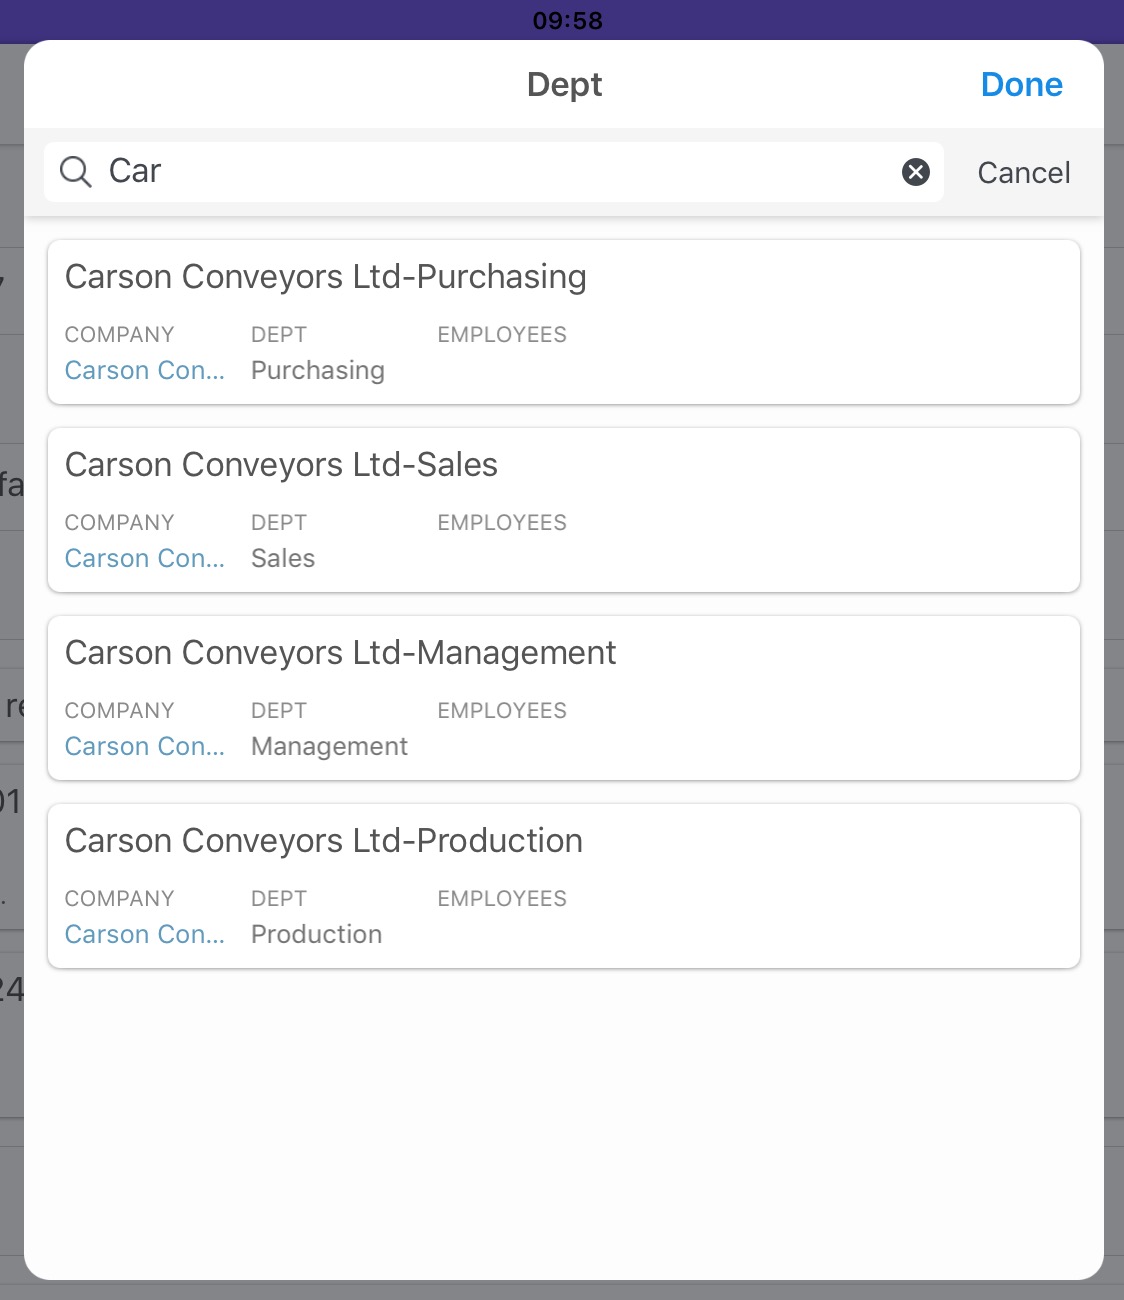Tap the Production dept value
This screenshot has height=1300, width=1124.
tap(316, 935)
